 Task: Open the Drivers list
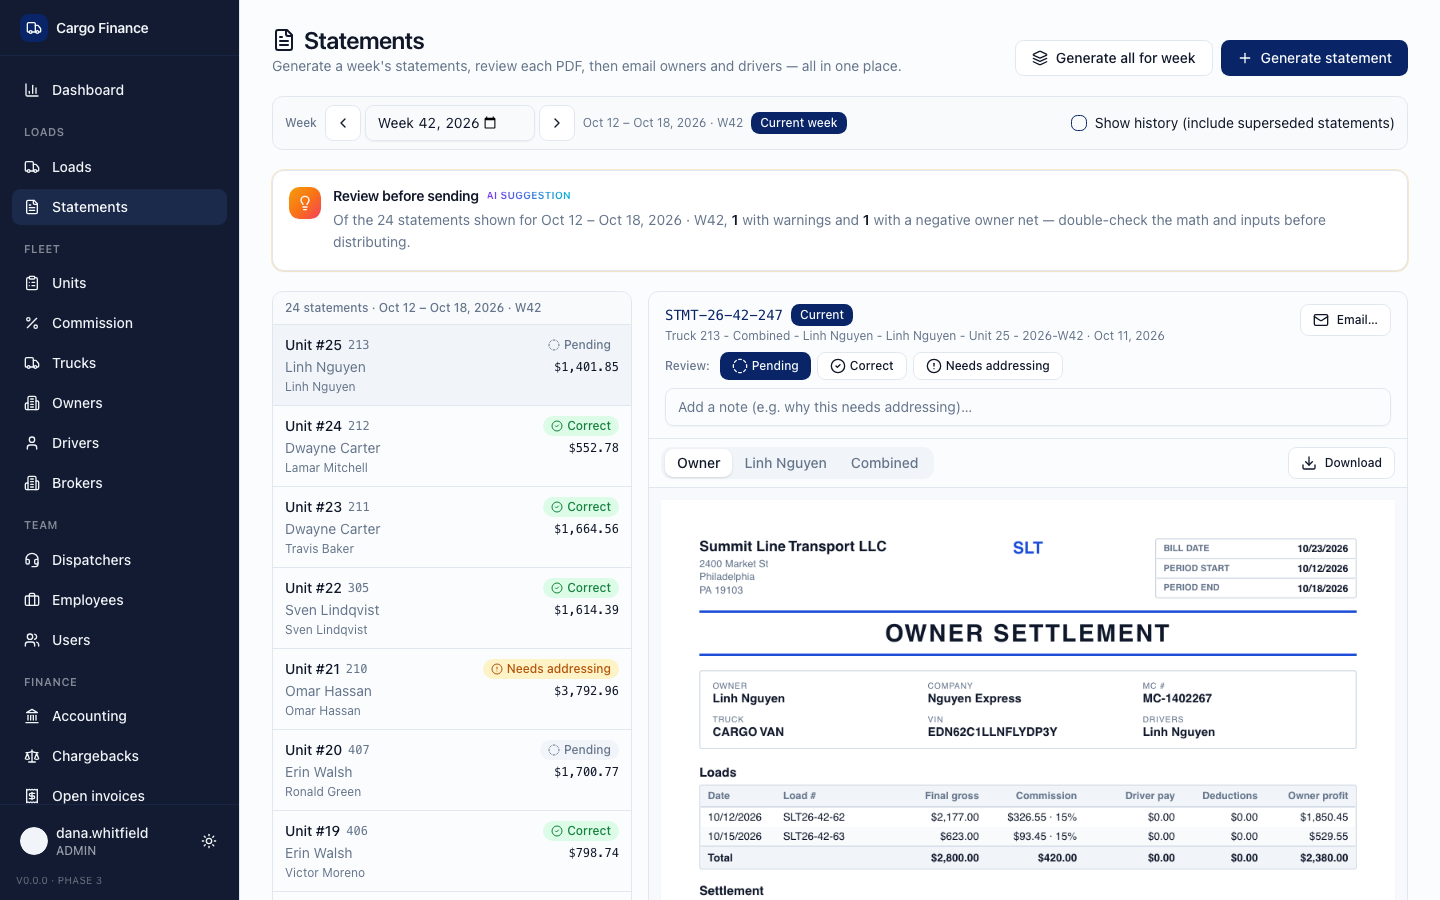click(119, 443)
